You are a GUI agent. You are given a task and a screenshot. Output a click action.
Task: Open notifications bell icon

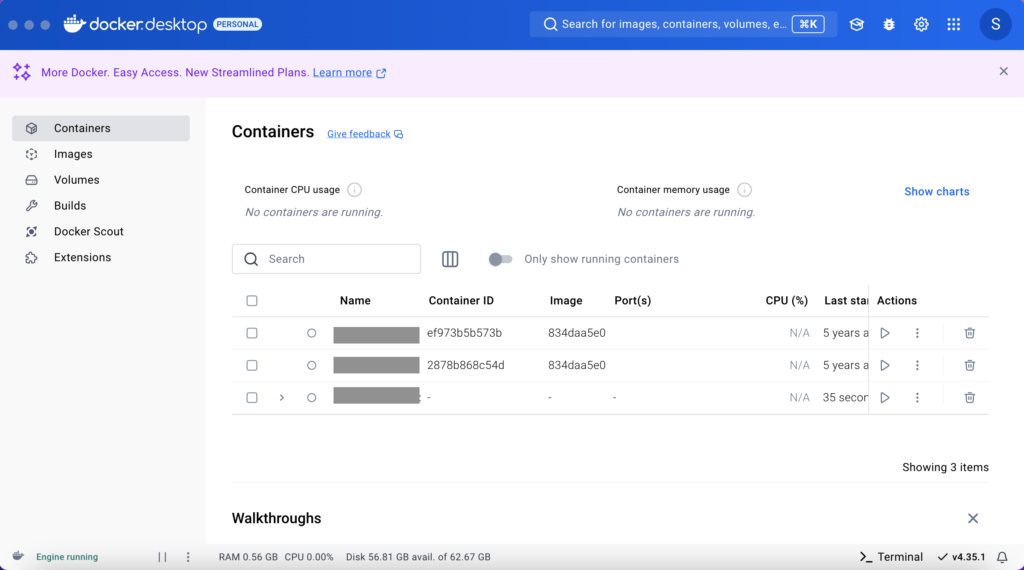[1002, 557]
